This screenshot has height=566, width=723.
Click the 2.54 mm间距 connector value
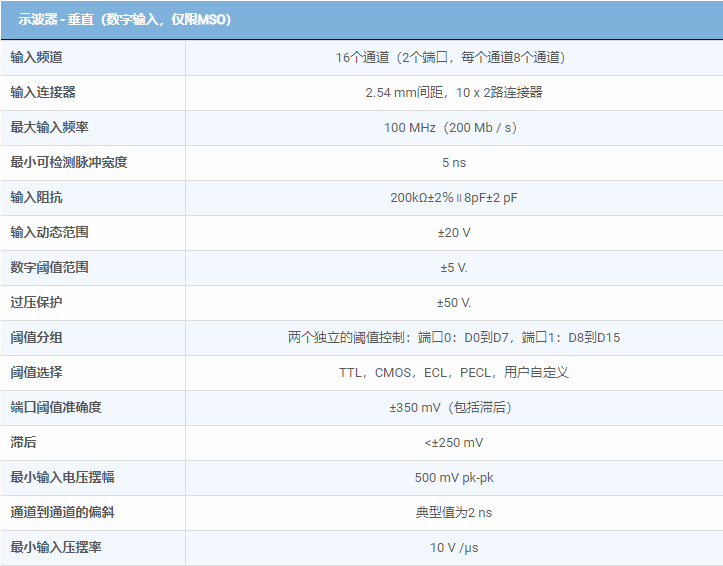point(453,92)
